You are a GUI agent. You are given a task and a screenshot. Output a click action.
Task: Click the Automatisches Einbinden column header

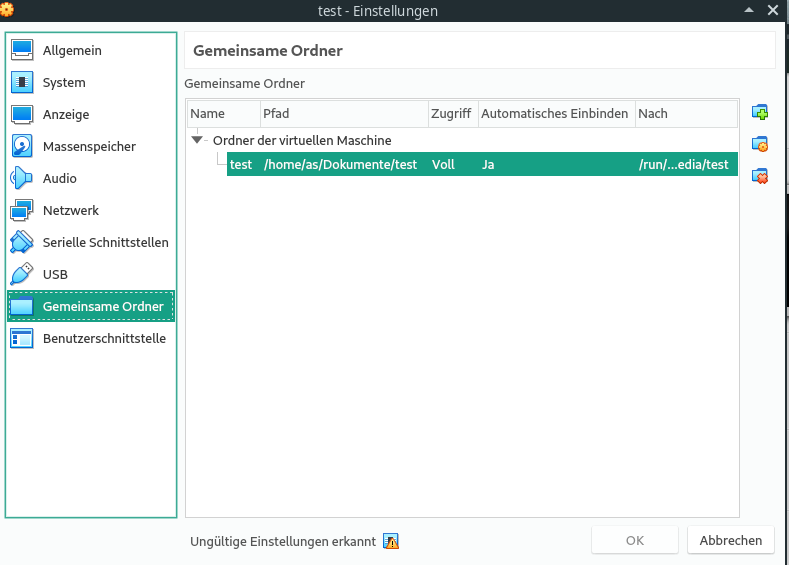[x=555, y=113]
